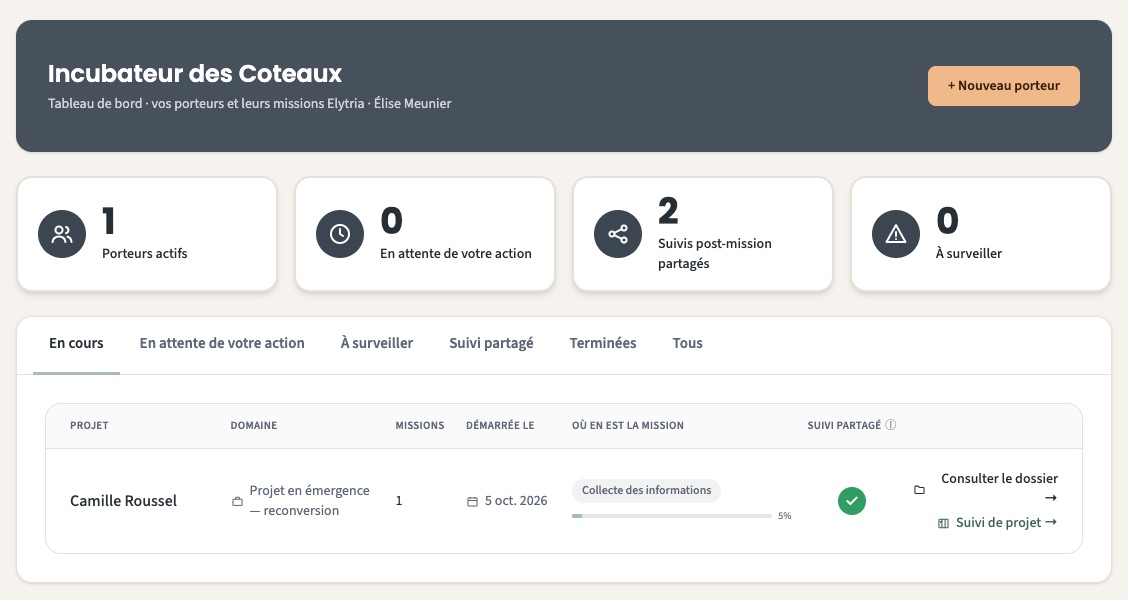Click the Projet en émergence — reconversion domain text
The height and width of the screenshot is (600, 1128).
[309, 501]
